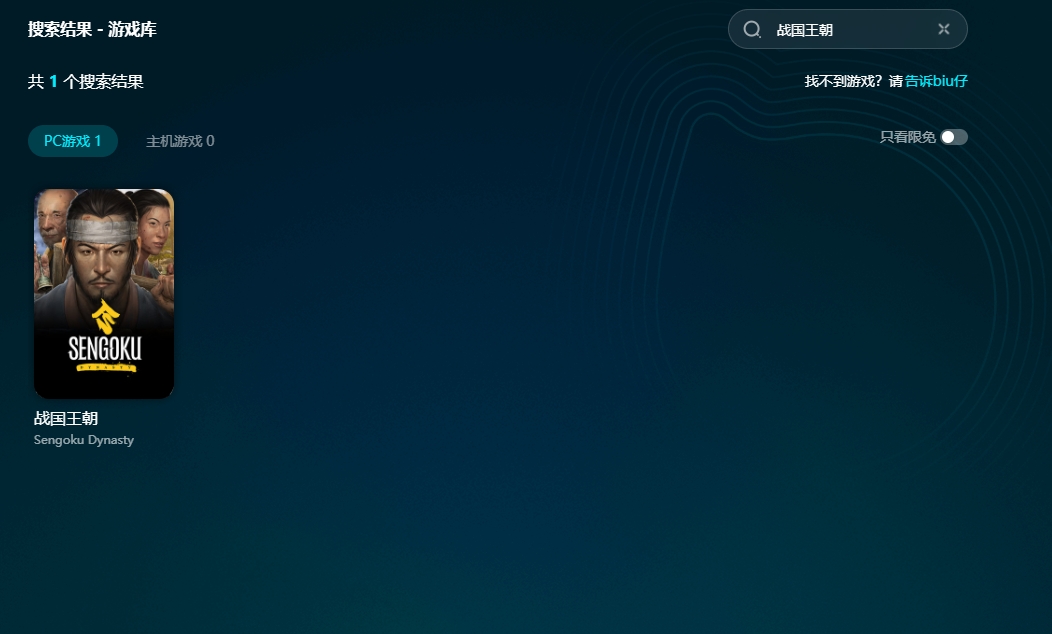Click the 找不到游戏？请 text

click(853, 81)
